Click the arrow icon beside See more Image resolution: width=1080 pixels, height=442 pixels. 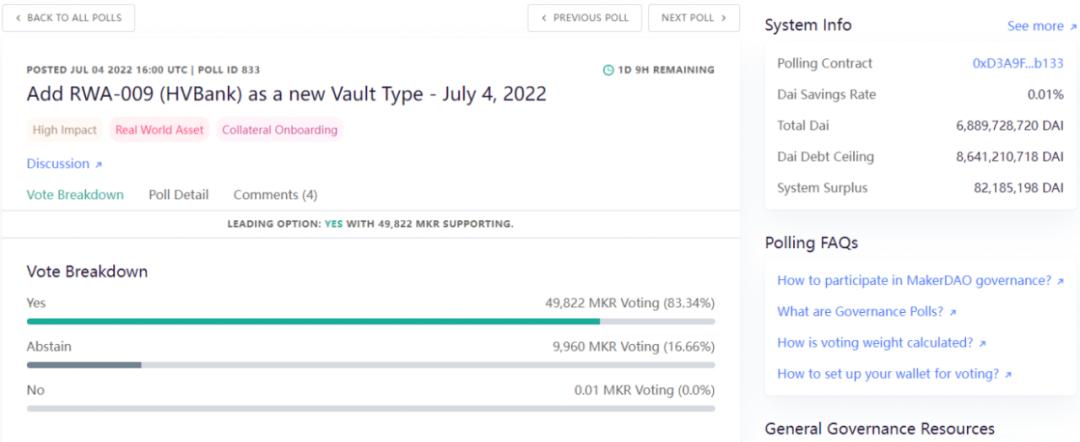click(1073, 27)
